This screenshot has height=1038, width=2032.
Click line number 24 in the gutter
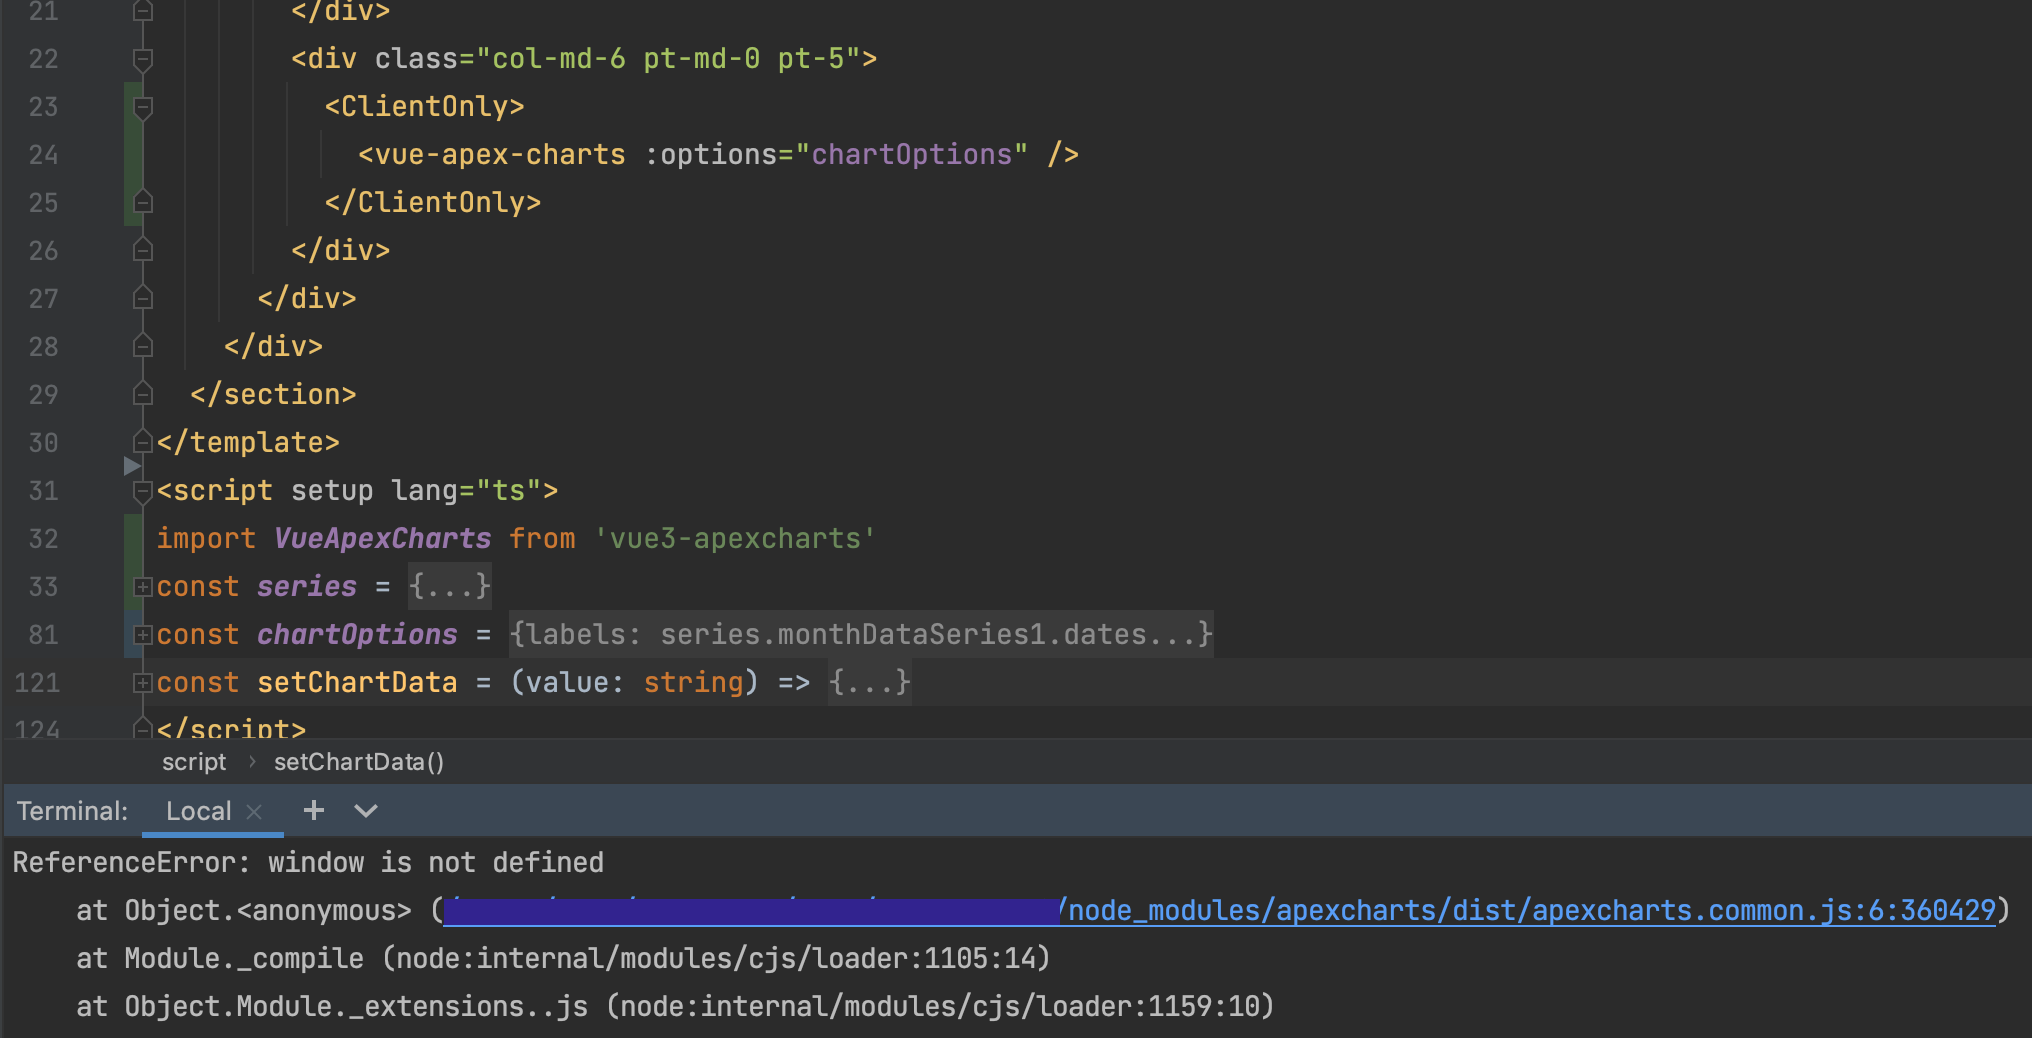click(x=43, y=155)
